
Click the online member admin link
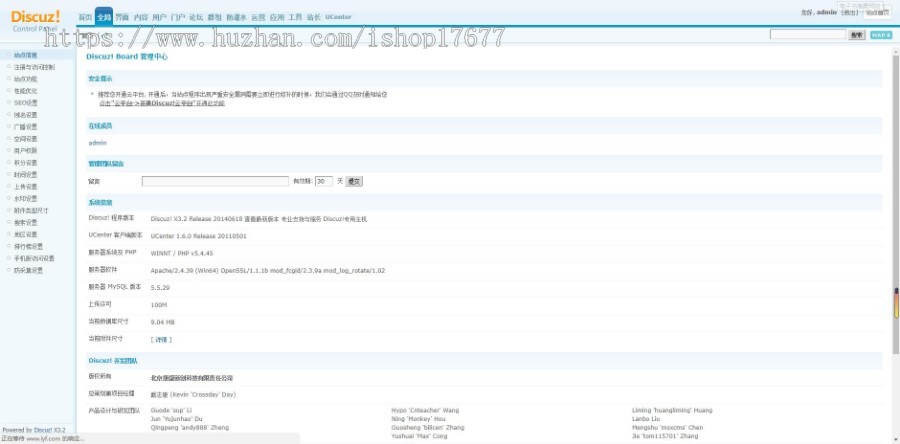click(98, 143)
